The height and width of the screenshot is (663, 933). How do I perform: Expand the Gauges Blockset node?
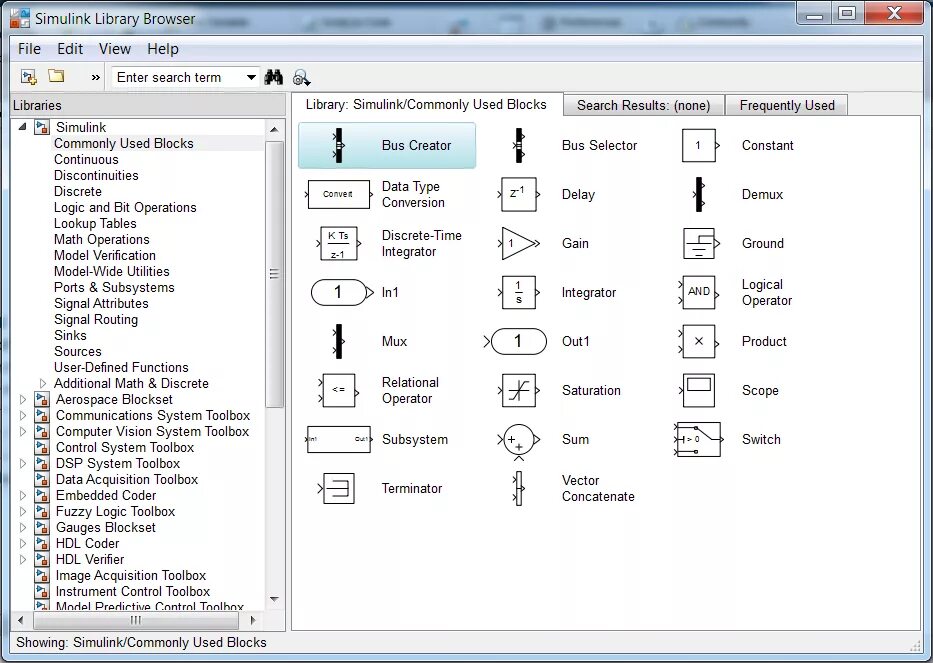point(23,527)
